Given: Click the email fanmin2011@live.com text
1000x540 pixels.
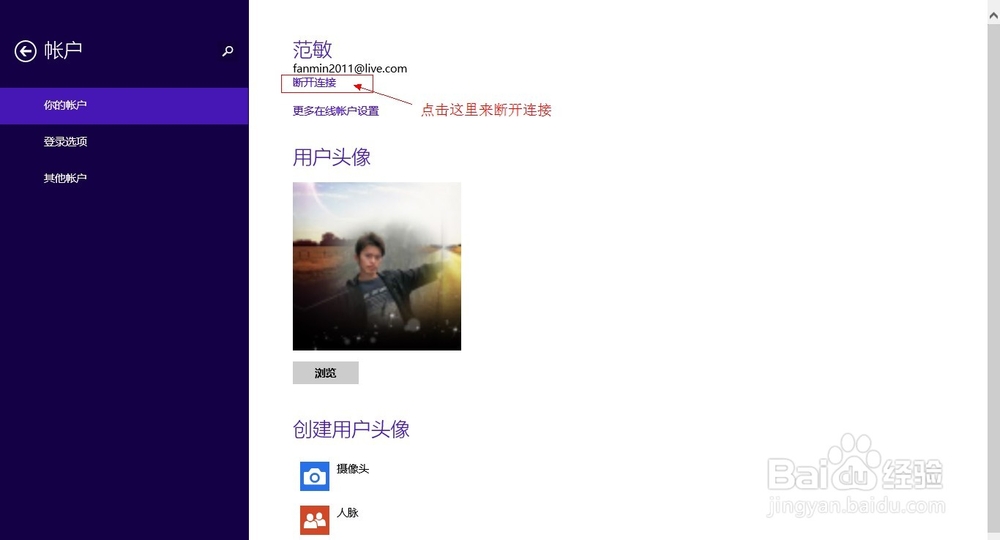Looking at the screenshot, I should pos(349,68).
